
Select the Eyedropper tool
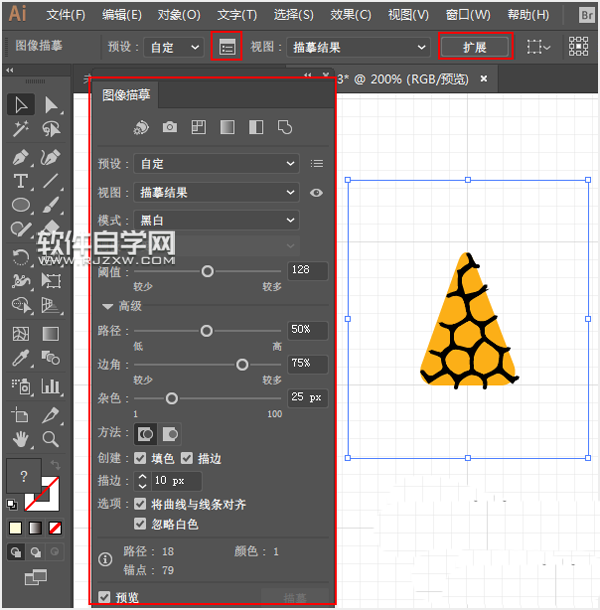21,358
